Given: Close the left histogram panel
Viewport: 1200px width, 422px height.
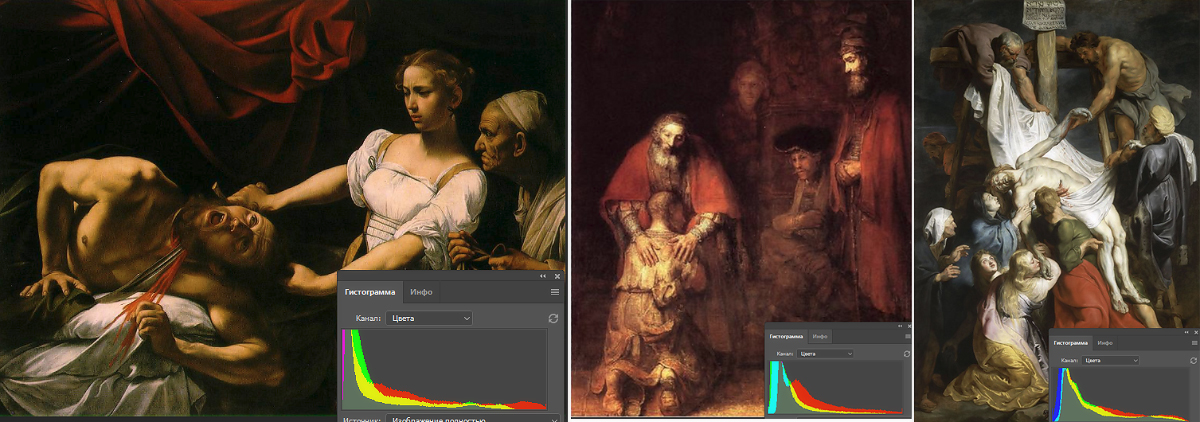Looking at the screenshot, I should tap(557, 276).
